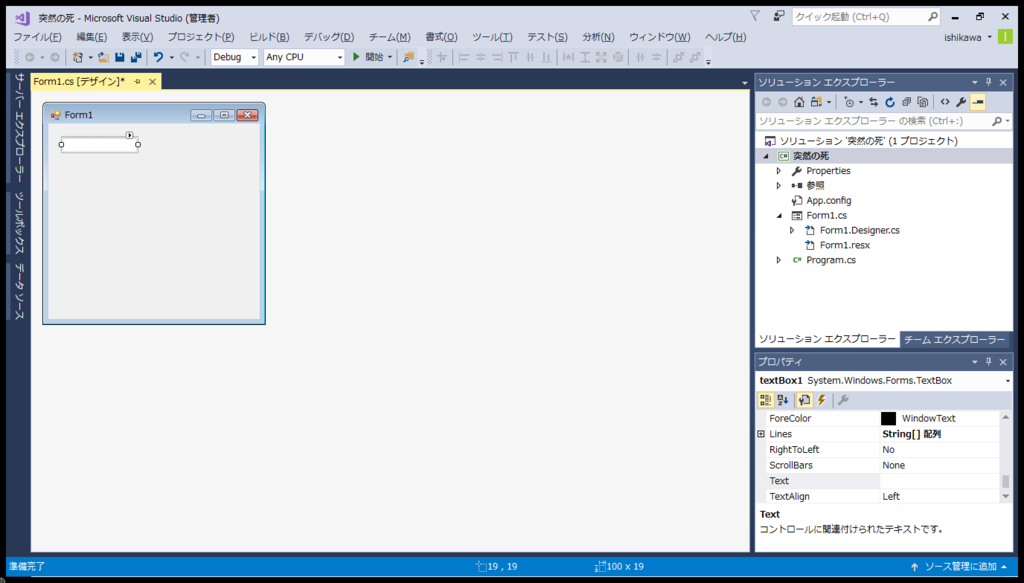Click the Find in Files toolbar icon

(408, 57)
